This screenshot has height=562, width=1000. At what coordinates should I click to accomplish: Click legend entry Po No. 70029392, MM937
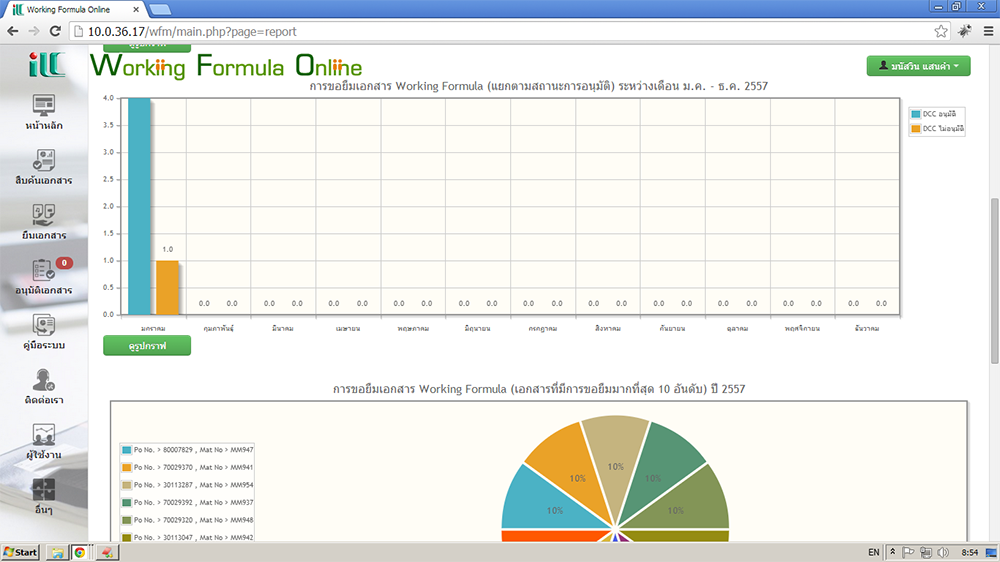pyautogui.click(x=188, y=503)
